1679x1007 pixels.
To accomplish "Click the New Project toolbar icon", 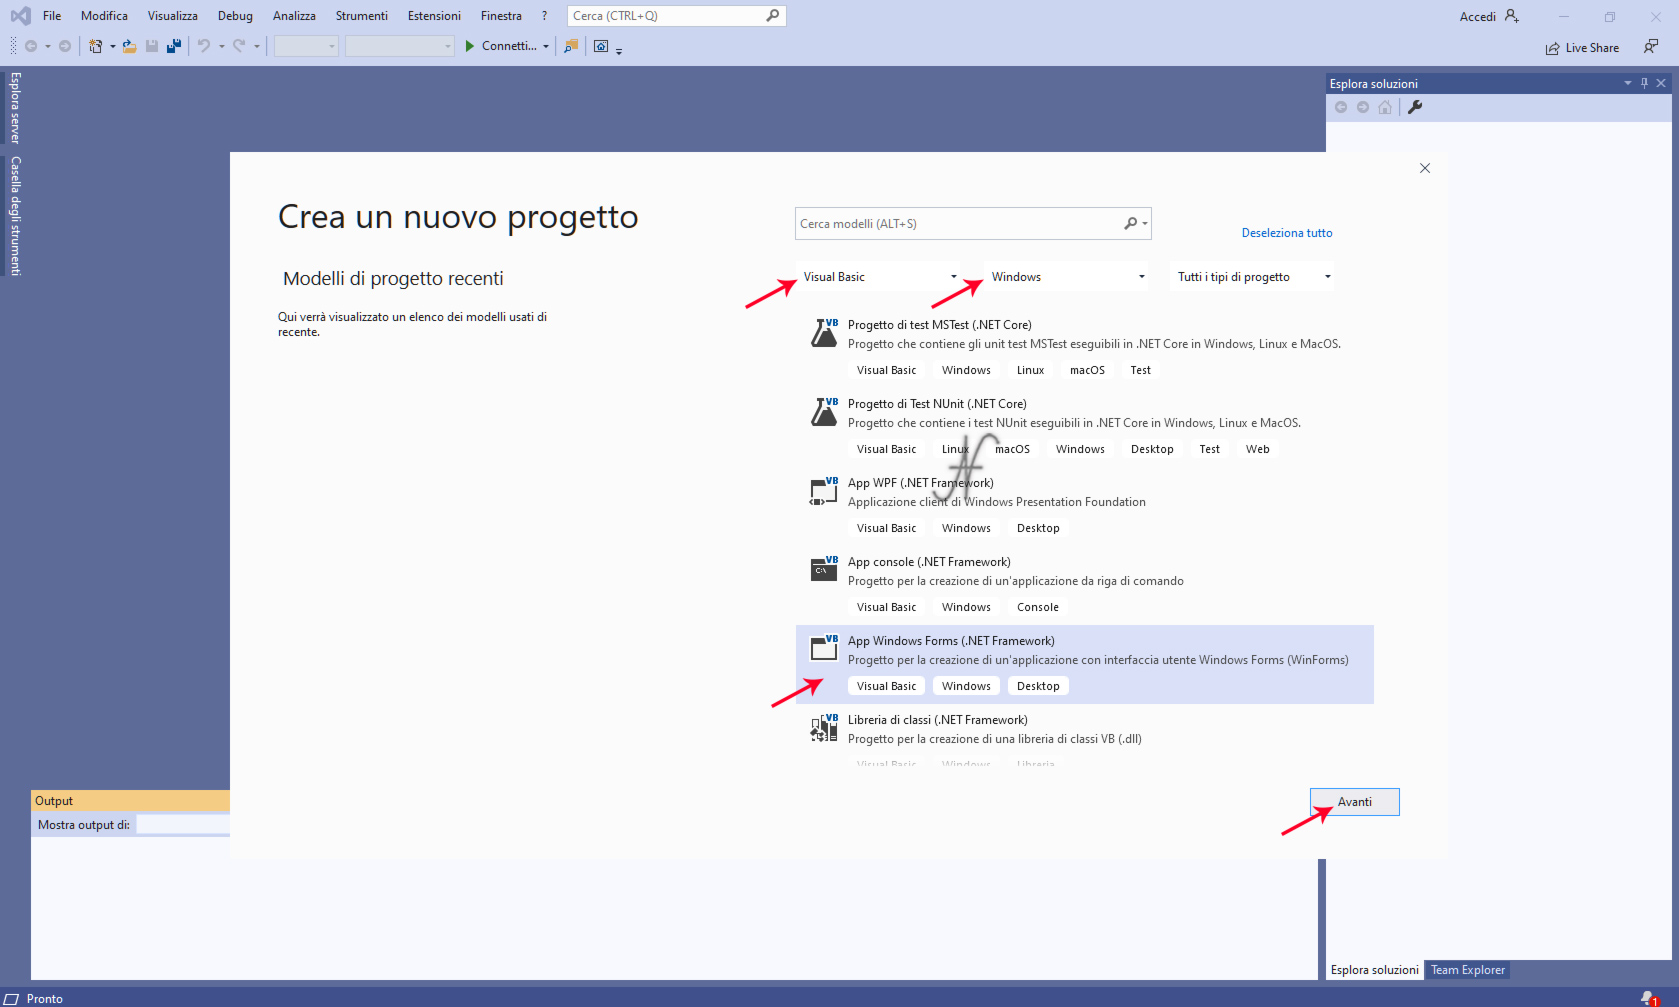I will (96, 46).
